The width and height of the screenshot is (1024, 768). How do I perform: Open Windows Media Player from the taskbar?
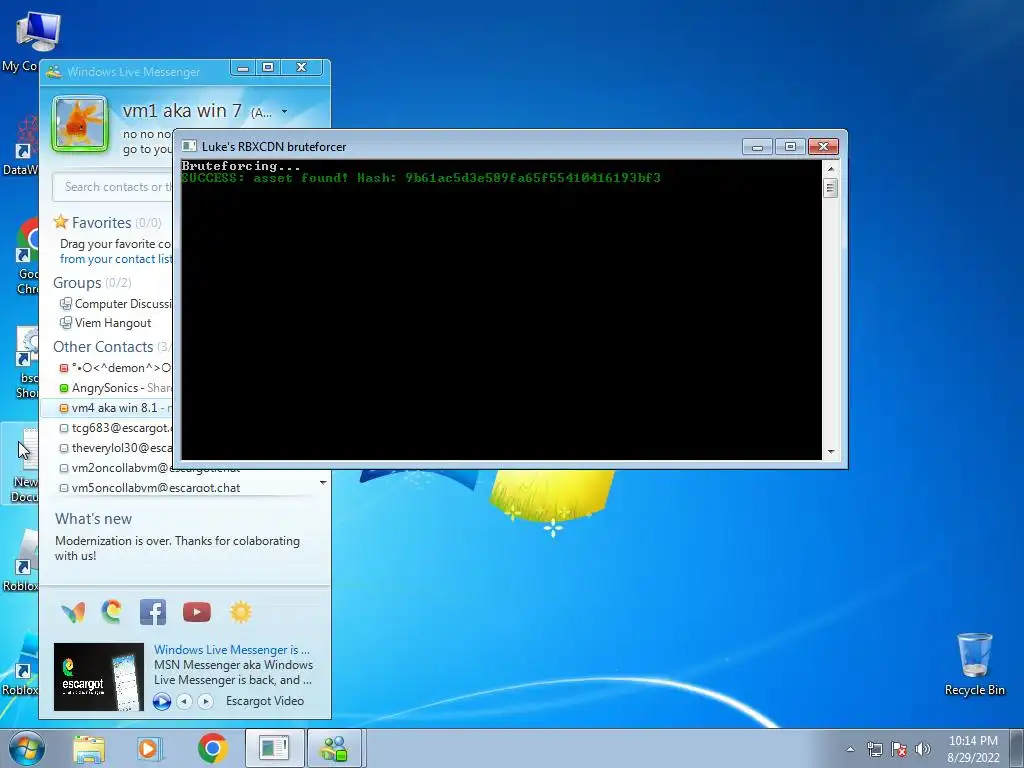click(149, 748)
